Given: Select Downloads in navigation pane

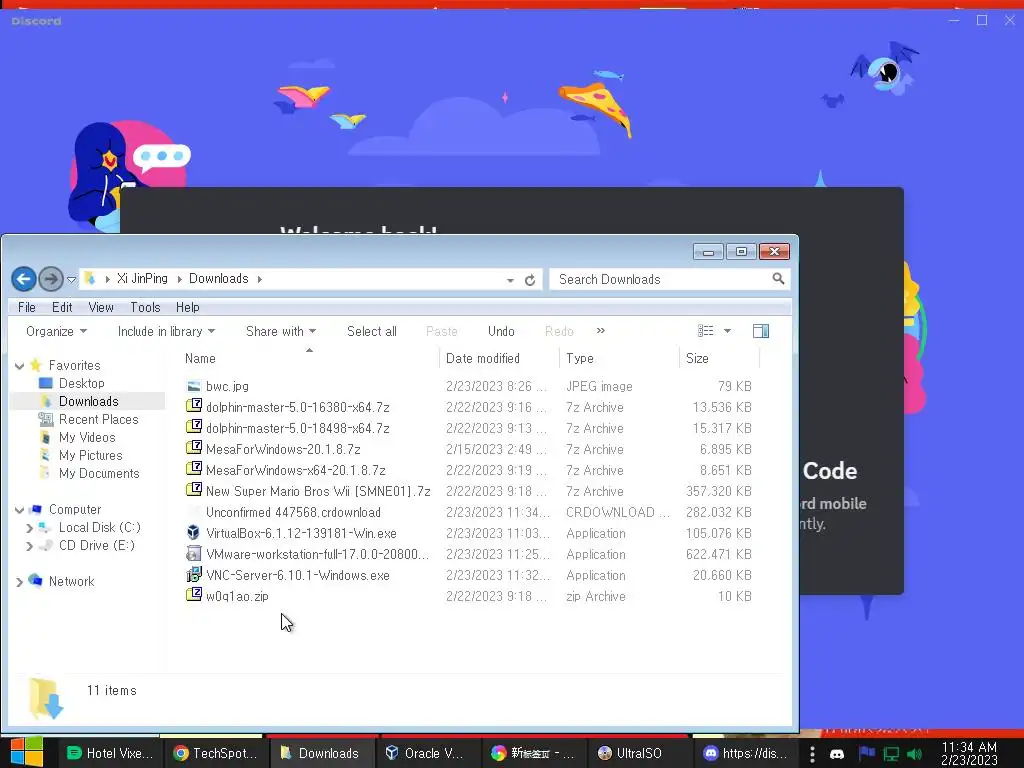Looking at the screenshot, I should click(x=88, y=401).
